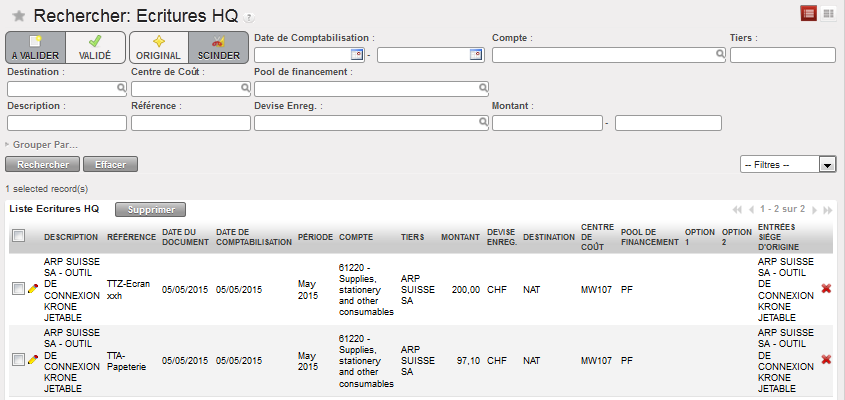Go to previous page of results
The width and height of the screenshot is (845, 400).
click(751, 210)
